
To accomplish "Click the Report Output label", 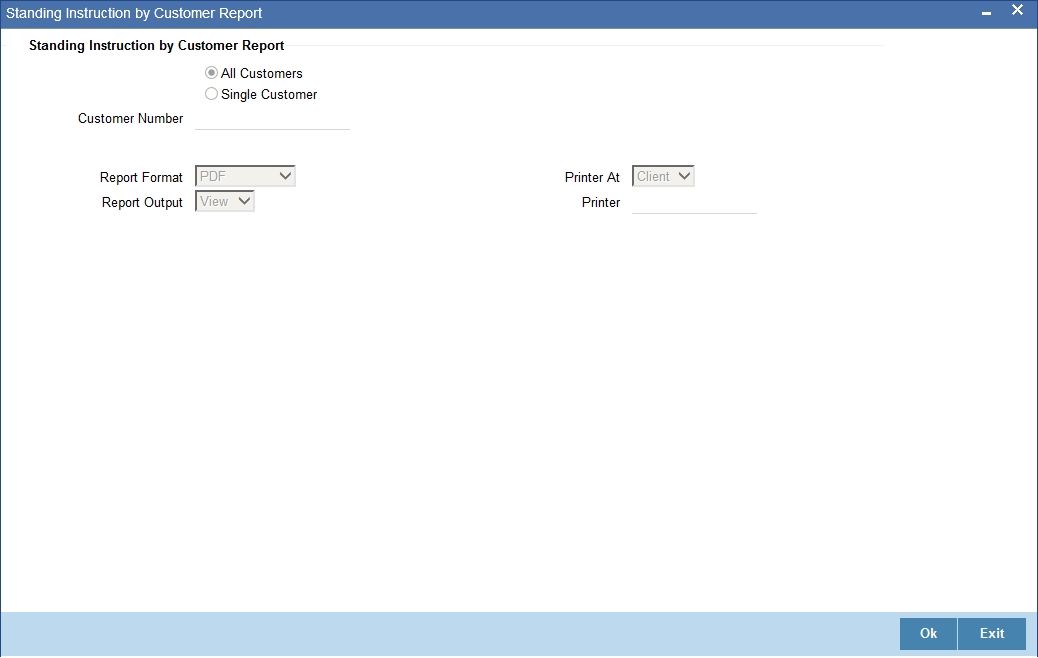I will 142,203.
